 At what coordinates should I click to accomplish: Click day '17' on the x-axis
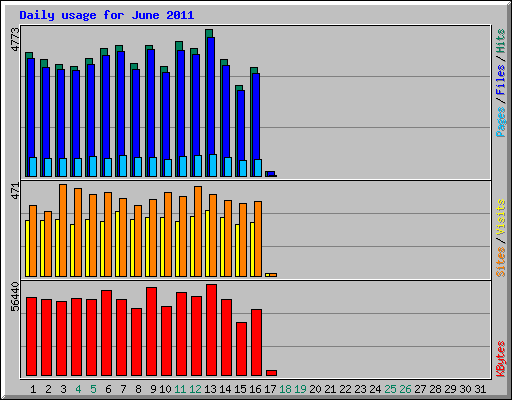tap(270, 389)
